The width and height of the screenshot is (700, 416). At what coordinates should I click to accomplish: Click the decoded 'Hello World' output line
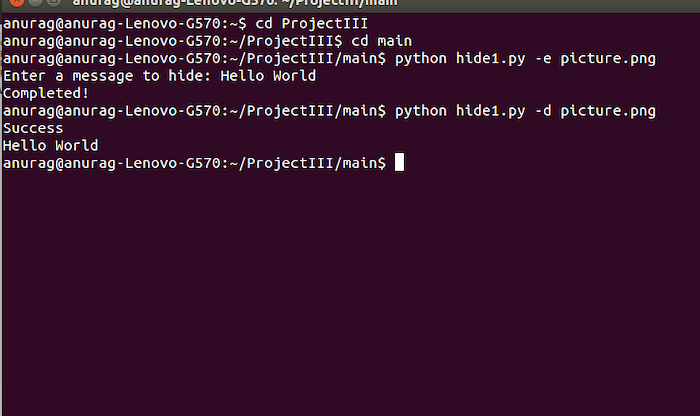(50, 145)
